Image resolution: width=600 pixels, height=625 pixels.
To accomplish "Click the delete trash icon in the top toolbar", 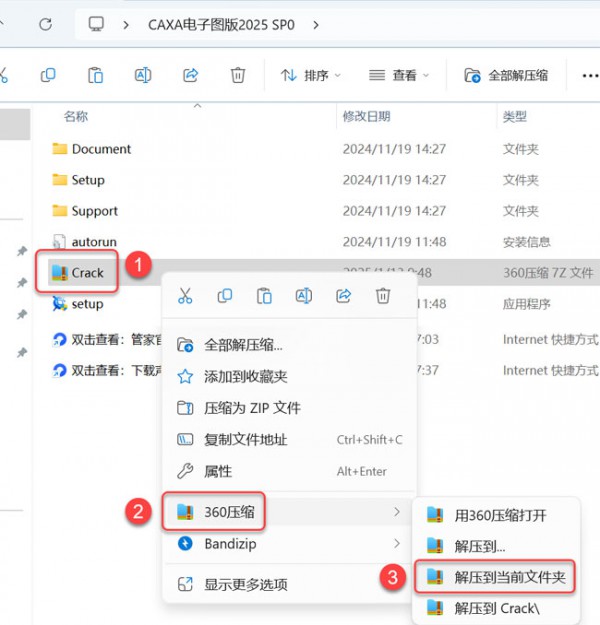I will point(238,75).
